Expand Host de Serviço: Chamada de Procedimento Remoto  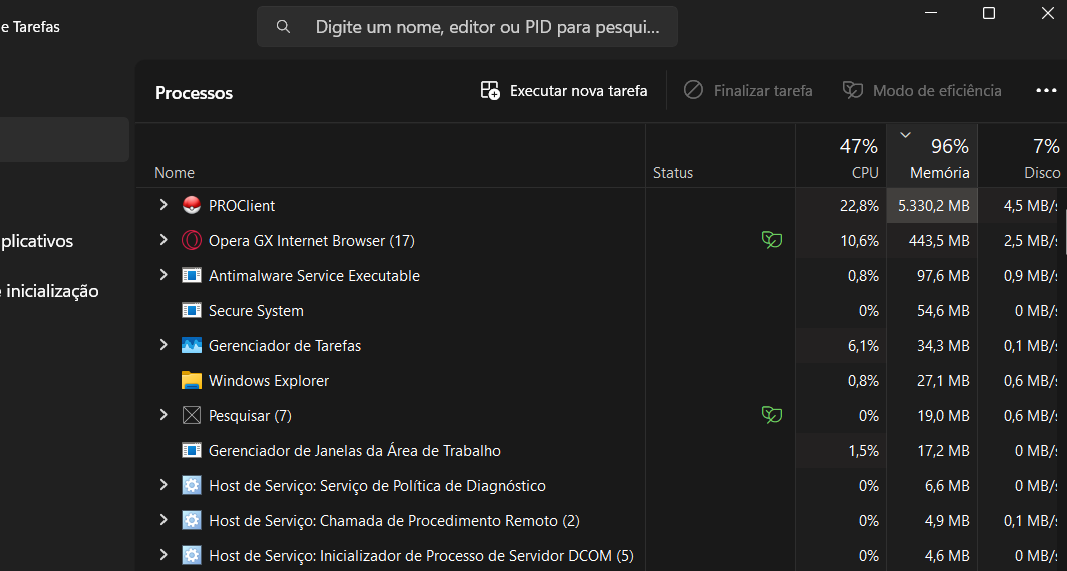[x=164, y=520]
